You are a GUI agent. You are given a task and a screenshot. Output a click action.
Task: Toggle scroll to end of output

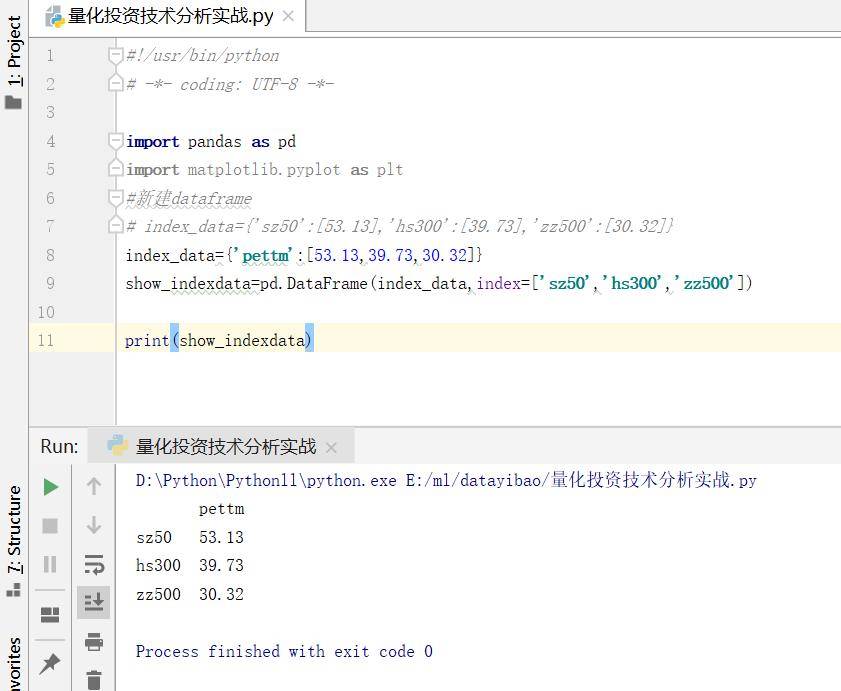[x=94, y=602]
